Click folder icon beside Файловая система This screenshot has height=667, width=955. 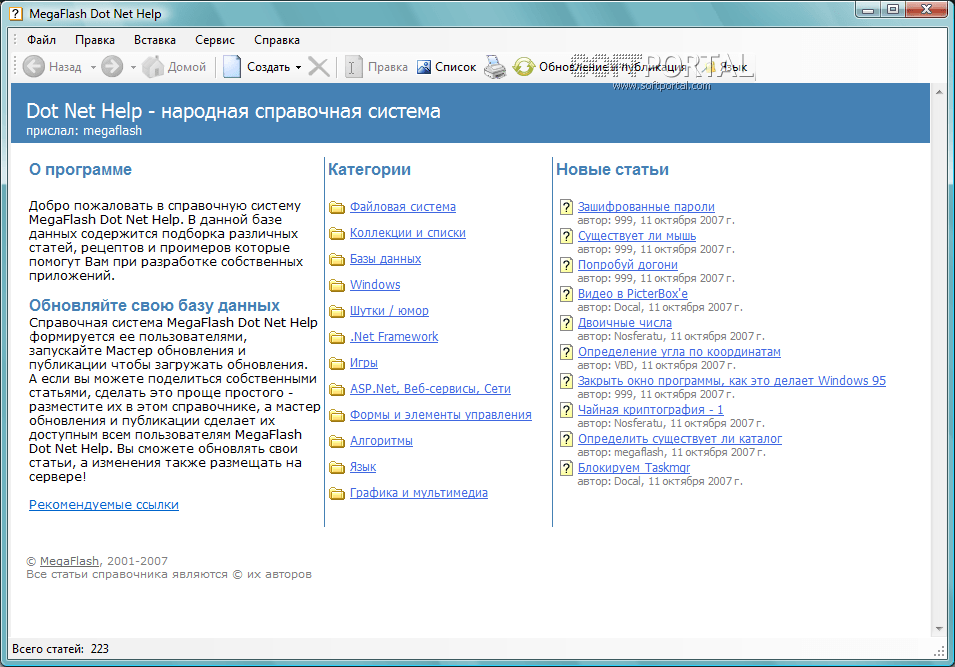(x=337, y=208)
